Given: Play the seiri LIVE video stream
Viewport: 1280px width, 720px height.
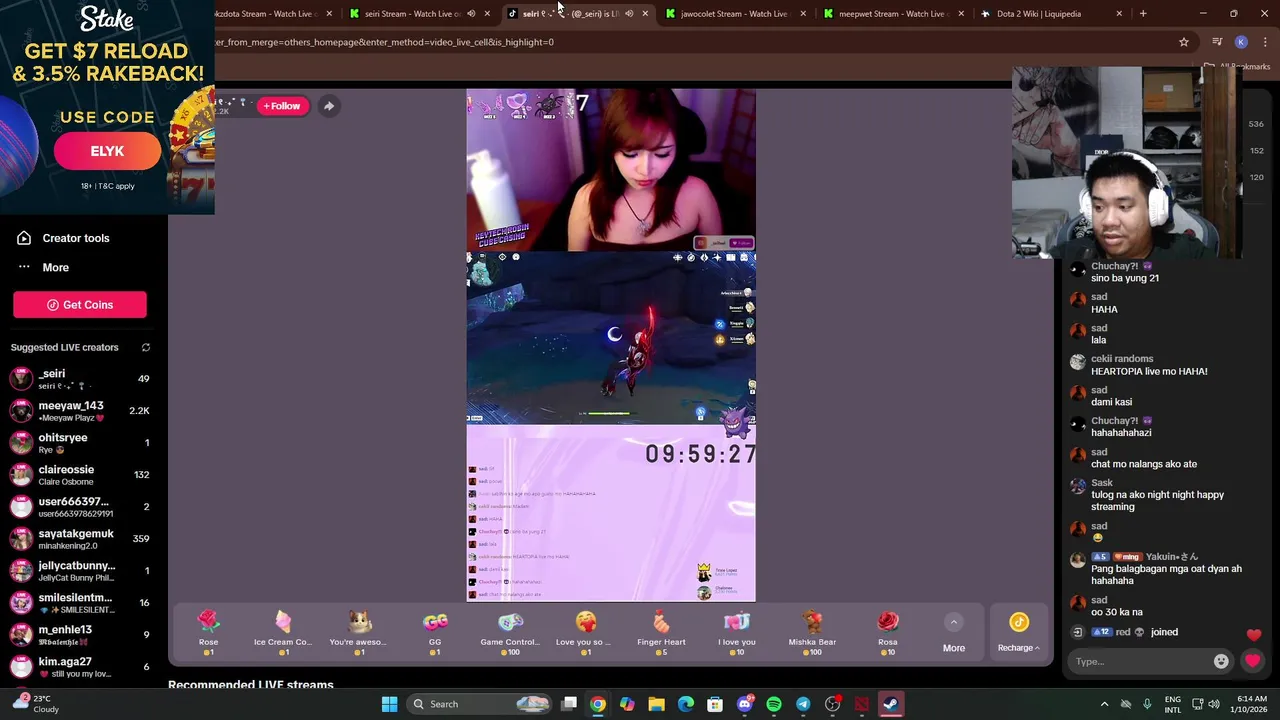Looking at the screenshot, I should pos(611,345).
